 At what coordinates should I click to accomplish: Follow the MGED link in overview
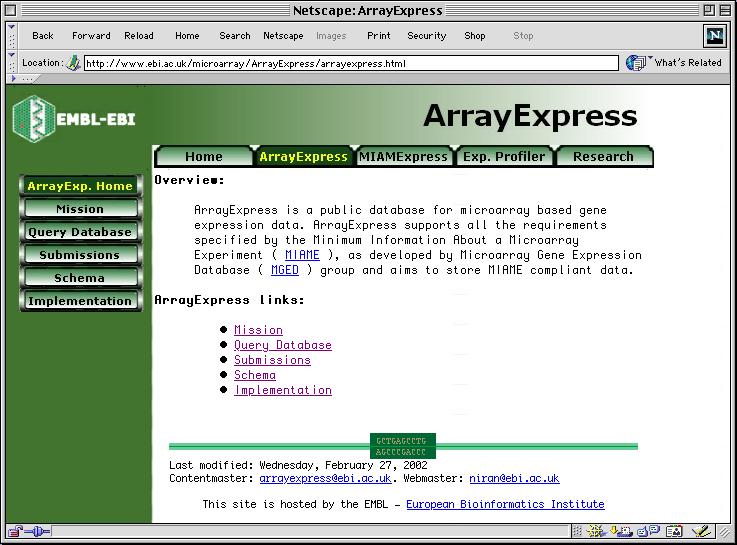pos(285,270)
